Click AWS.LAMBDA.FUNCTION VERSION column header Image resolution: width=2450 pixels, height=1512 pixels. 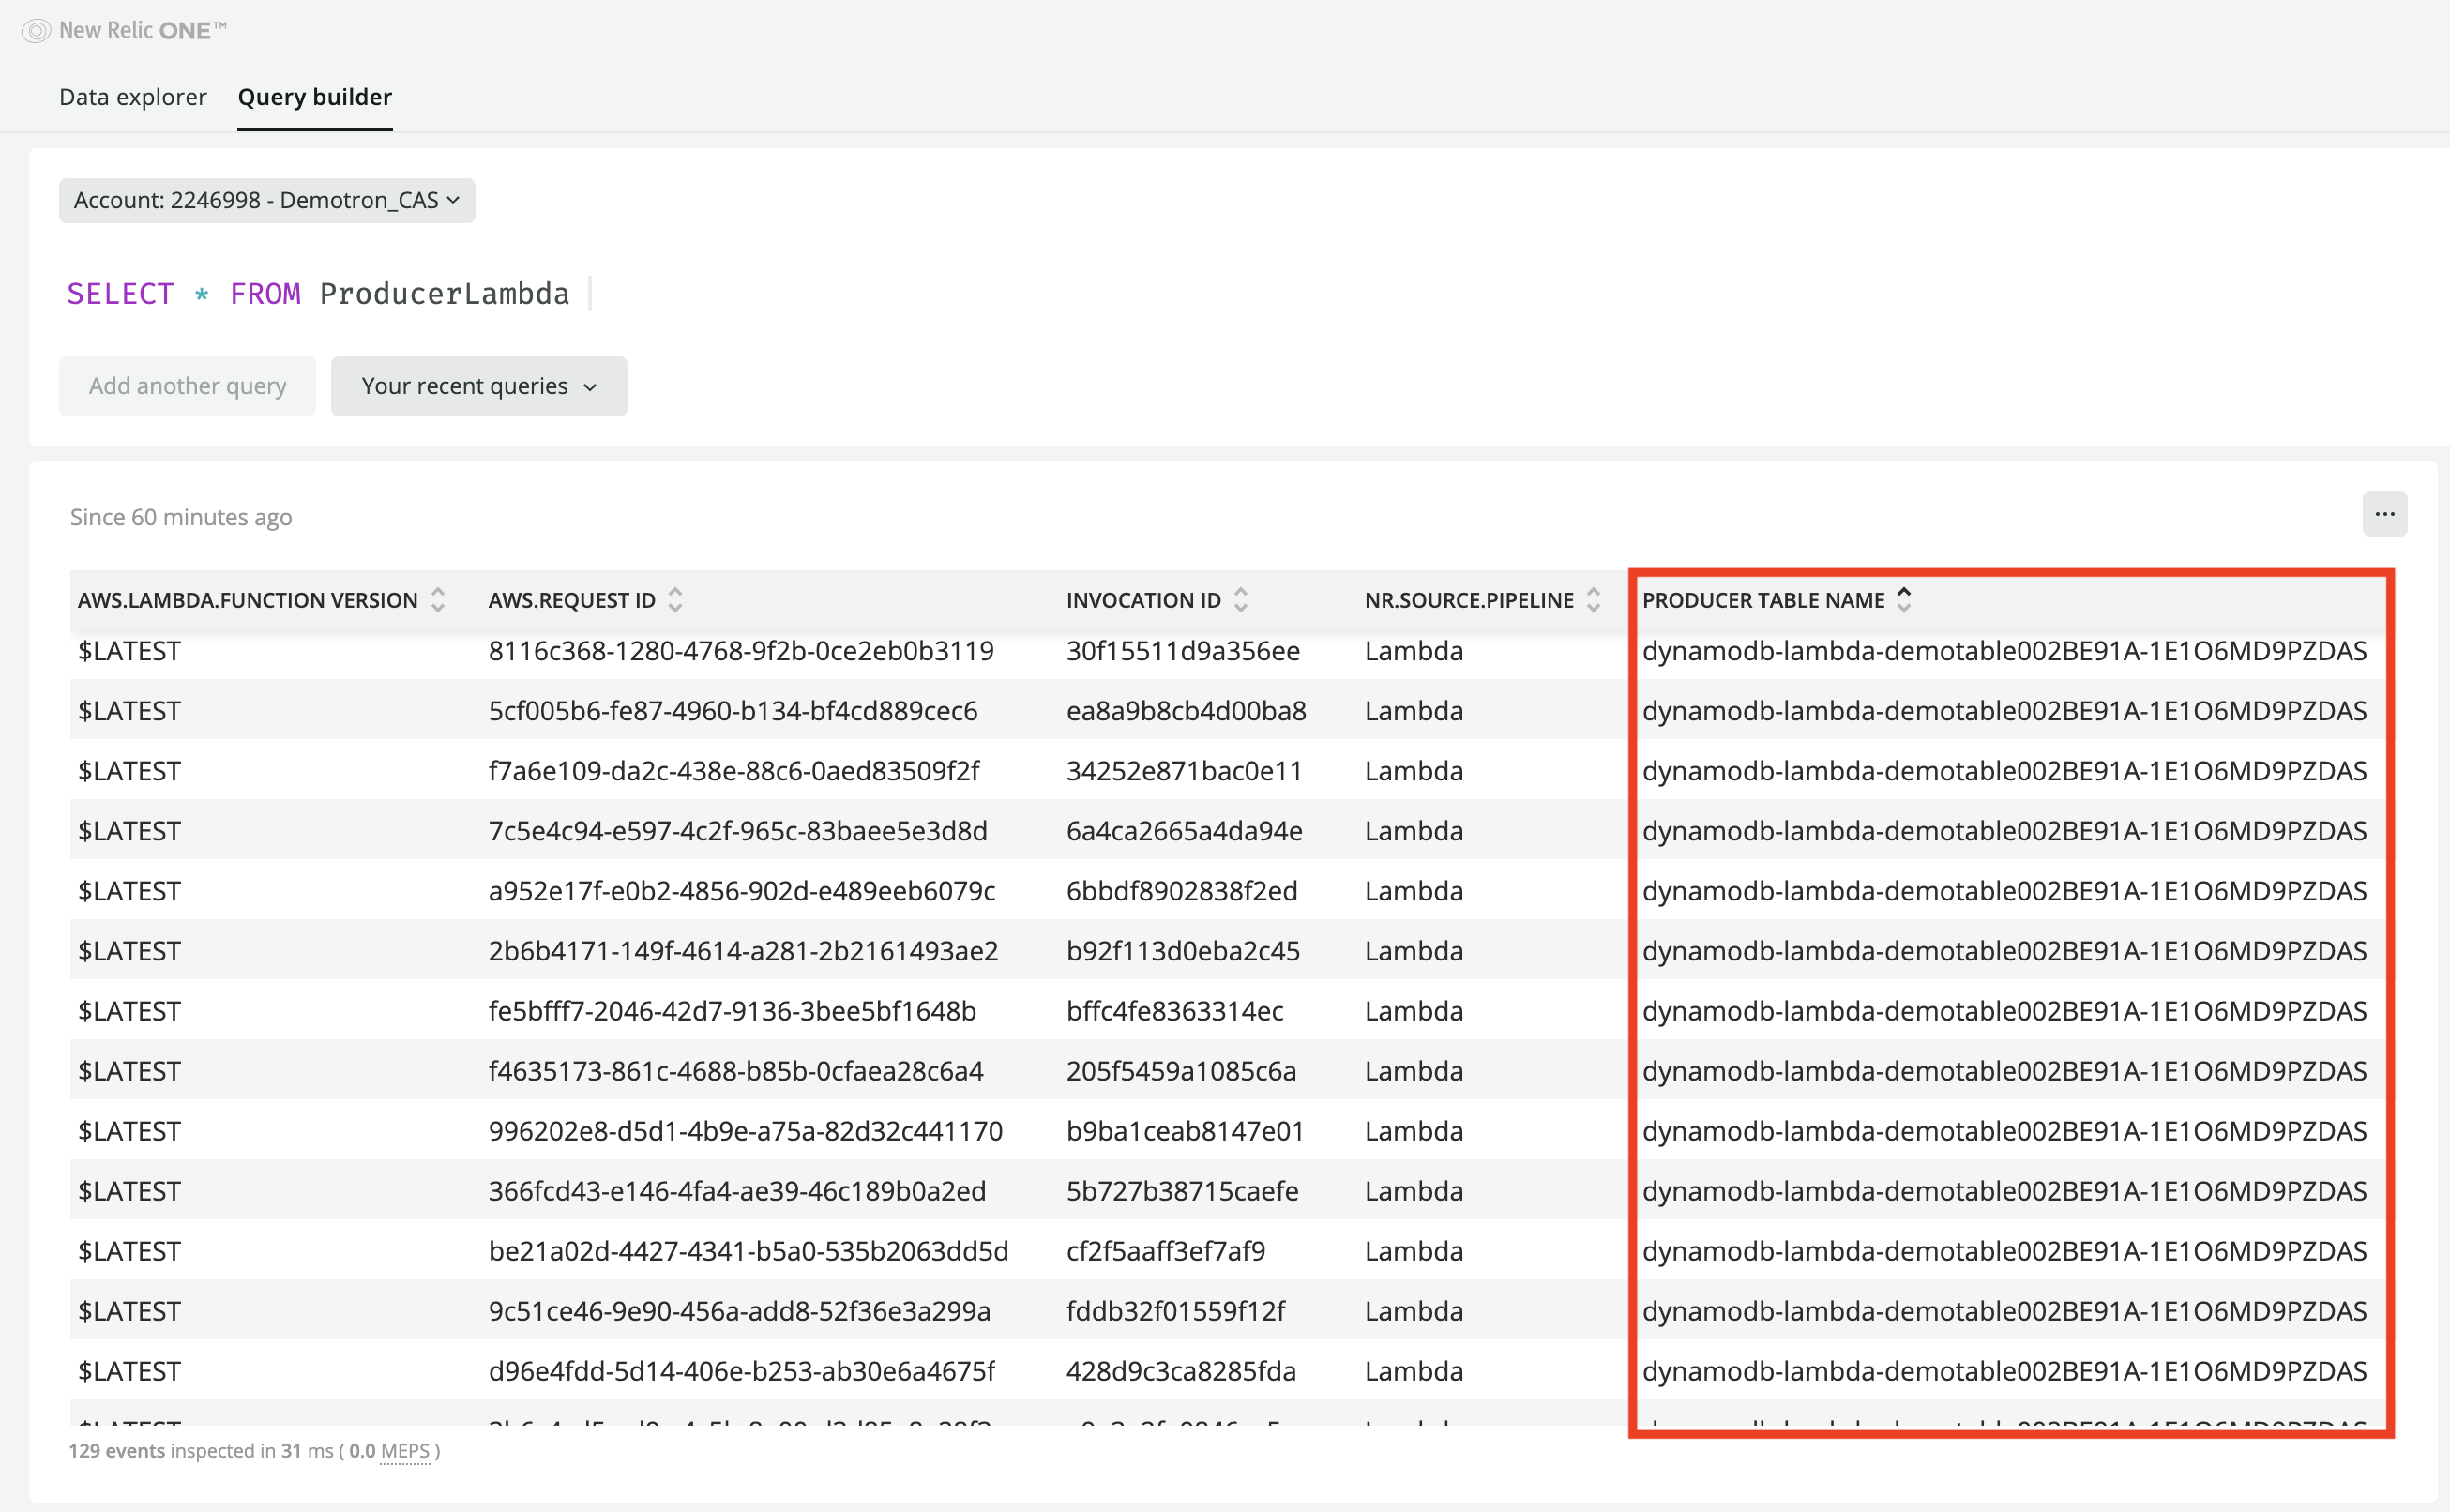pos(248,600)
